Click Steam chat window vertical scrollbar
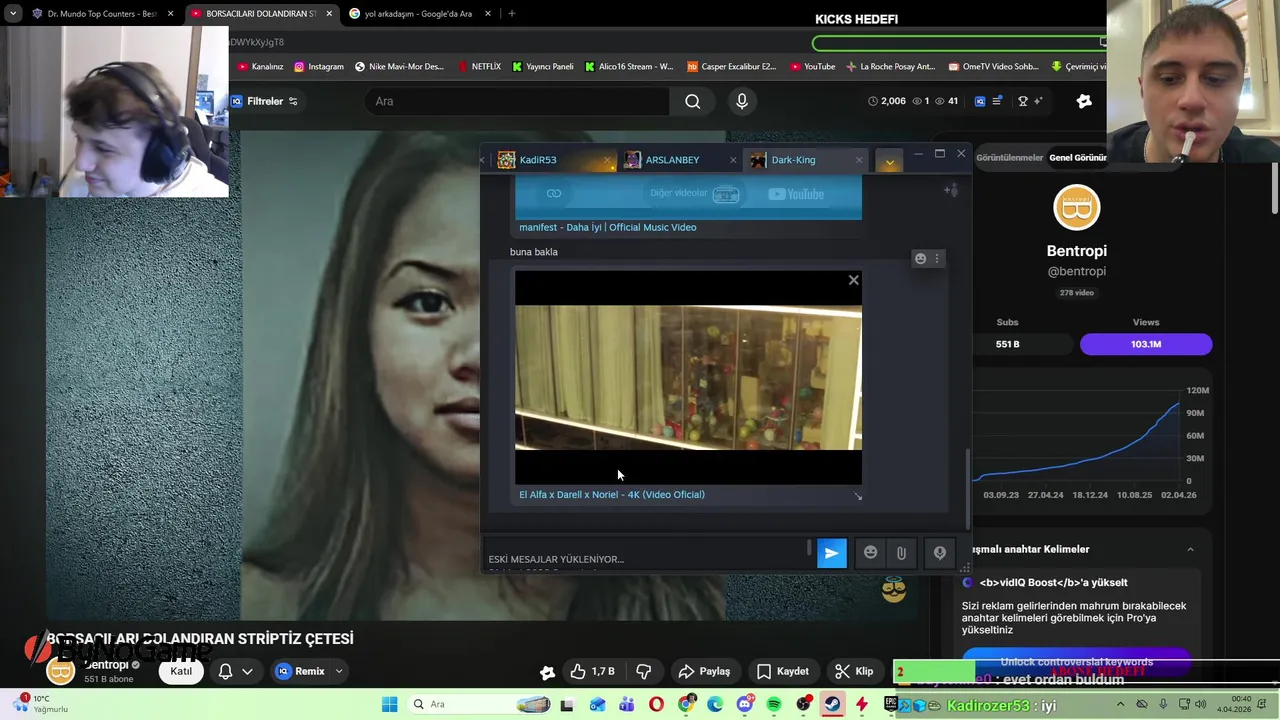This screenshot has width=1280, height=720. click(966, 490)
